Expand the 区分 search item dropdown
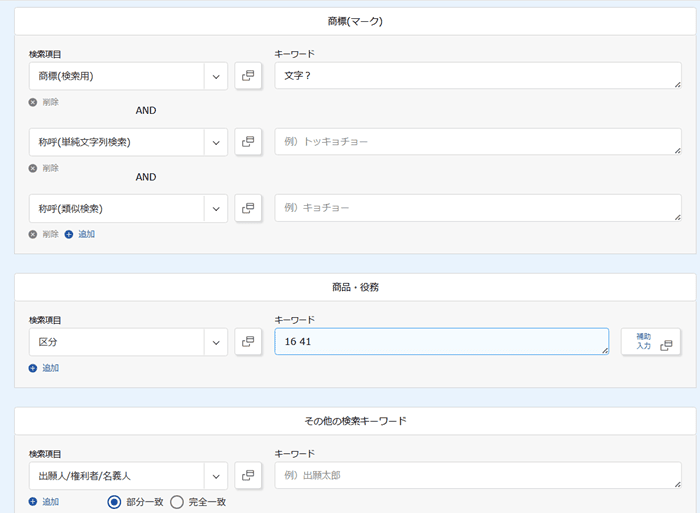The height and width of the screenshot is (513, 700). (215, 342)
